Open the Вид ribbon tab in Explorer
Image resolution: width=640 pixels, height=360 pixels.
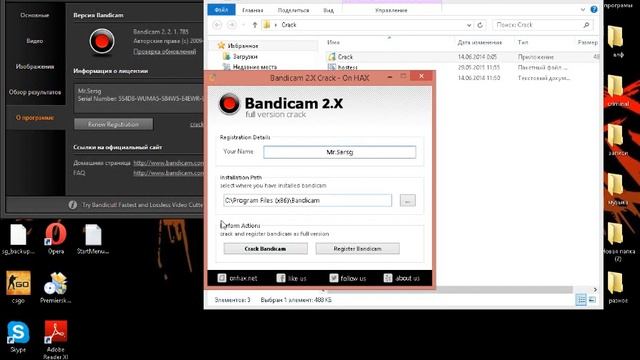tap(328, 10)
